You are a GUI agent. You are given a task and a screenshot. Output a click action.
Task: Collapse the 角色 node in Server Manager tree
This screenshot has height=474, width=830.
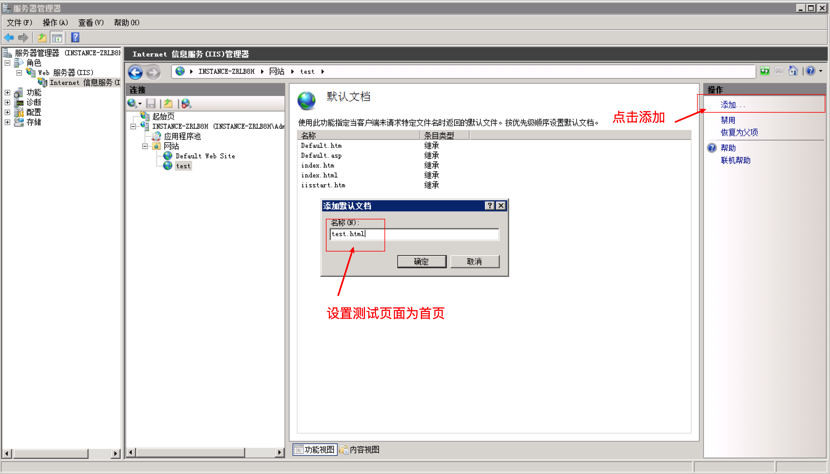pyautogui.click(x=7, y=62)
